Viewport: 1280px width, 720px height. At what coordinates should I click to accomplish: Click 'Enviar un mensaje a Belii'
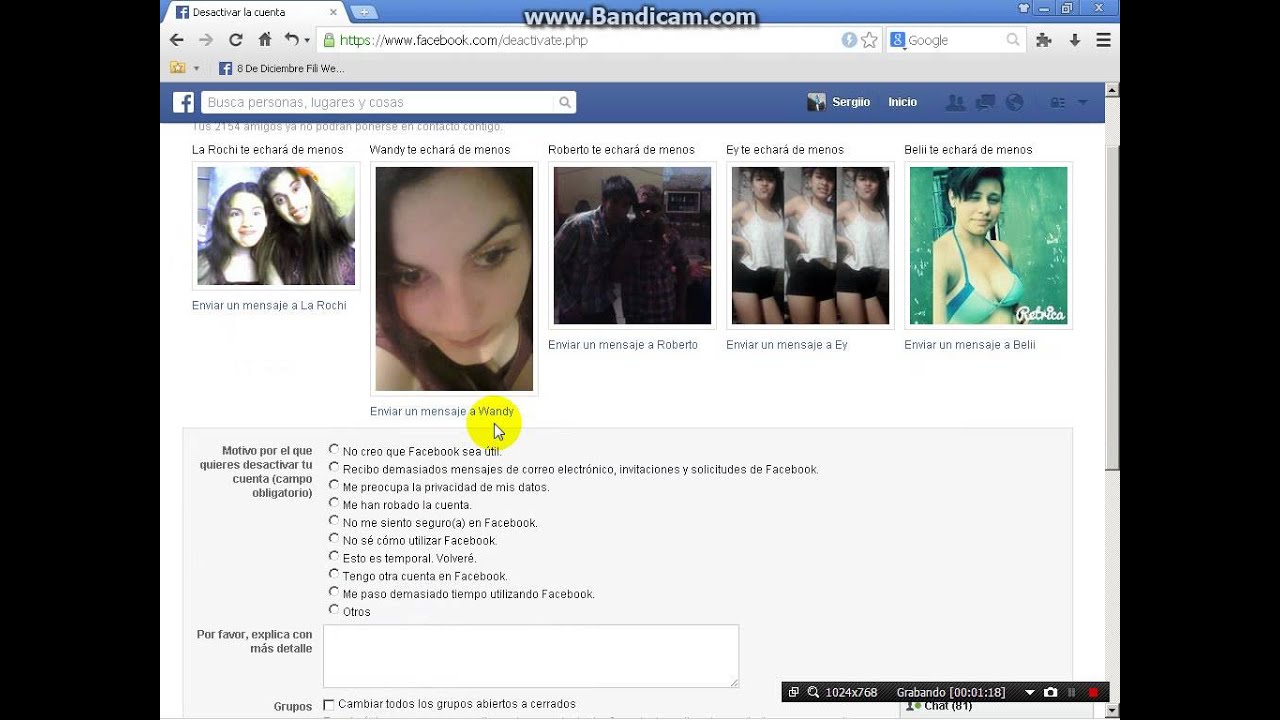[x=970, y=344]
